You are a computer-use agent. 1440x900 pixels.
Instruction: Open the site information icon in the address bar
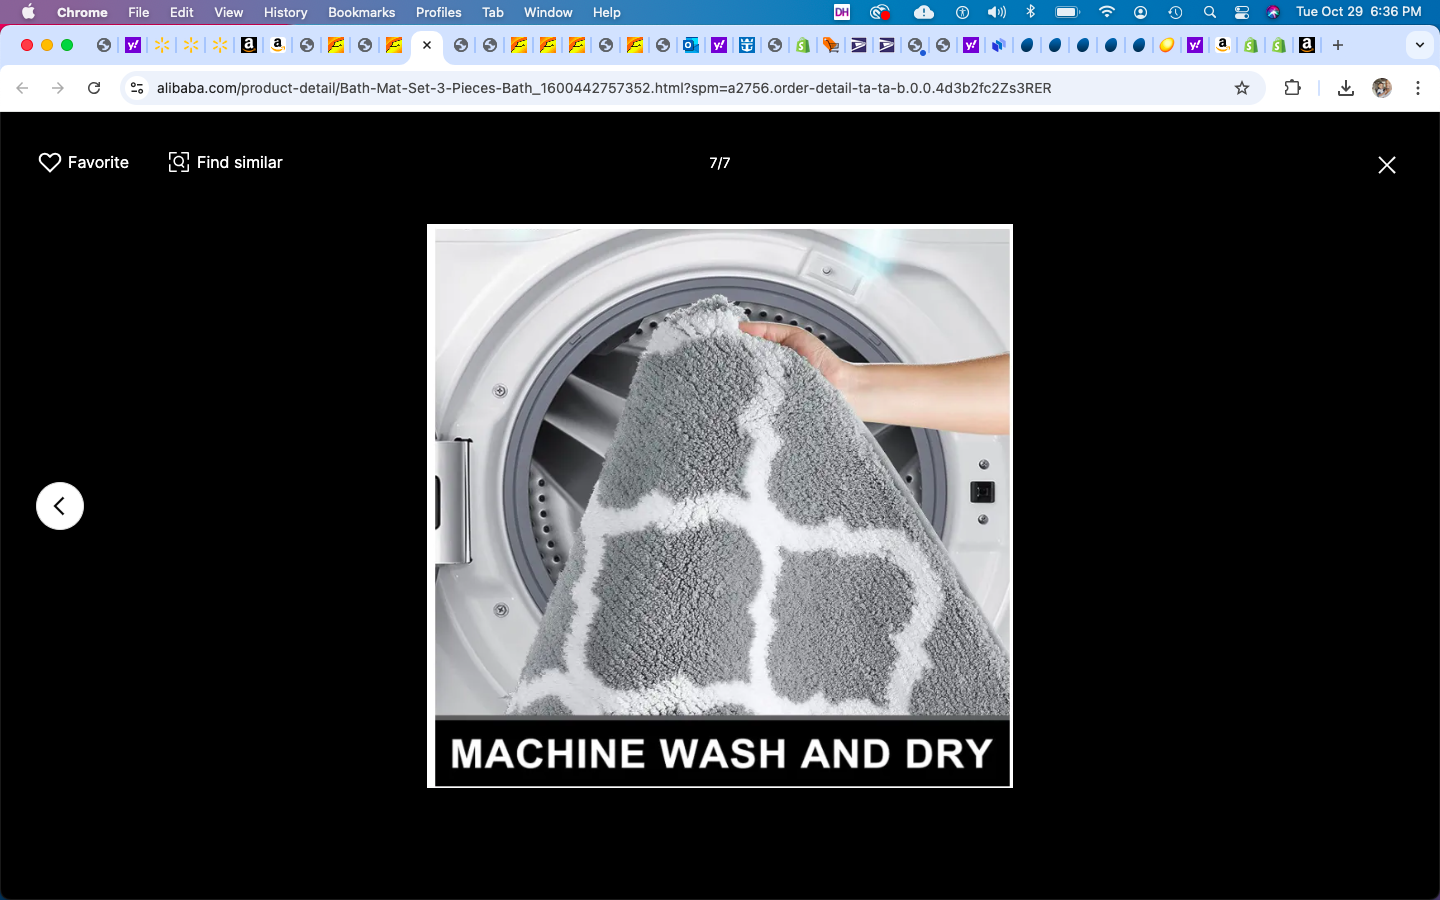(x=137, y=88)
